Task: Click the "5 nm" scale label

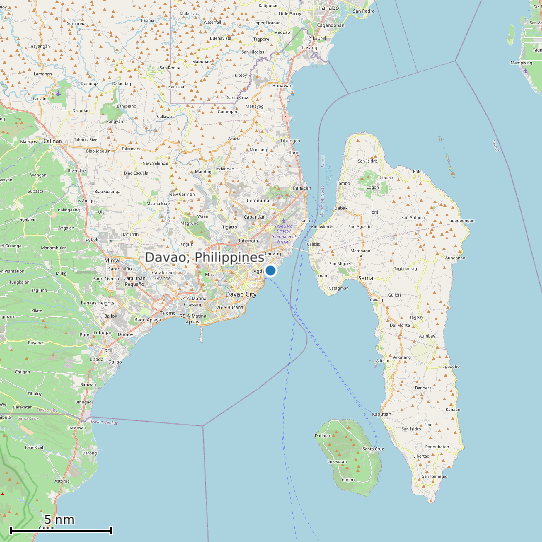Action: (x=59, y=520)
